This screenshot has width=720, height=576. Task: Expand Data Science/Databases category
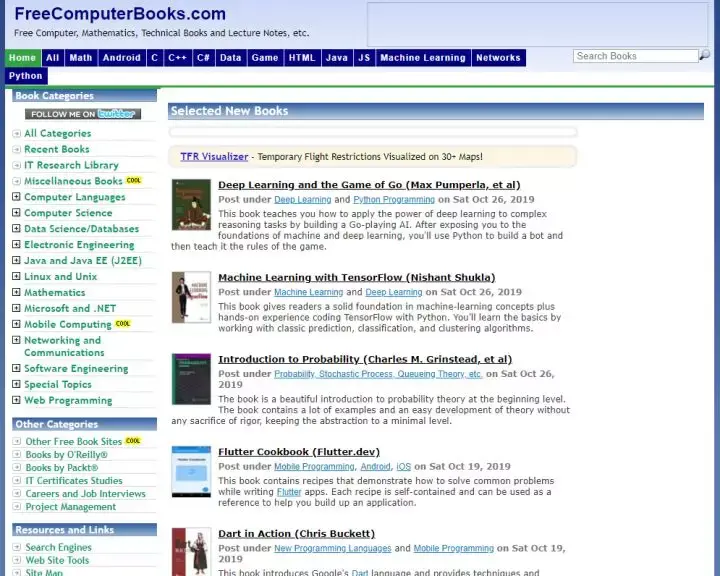16,228
